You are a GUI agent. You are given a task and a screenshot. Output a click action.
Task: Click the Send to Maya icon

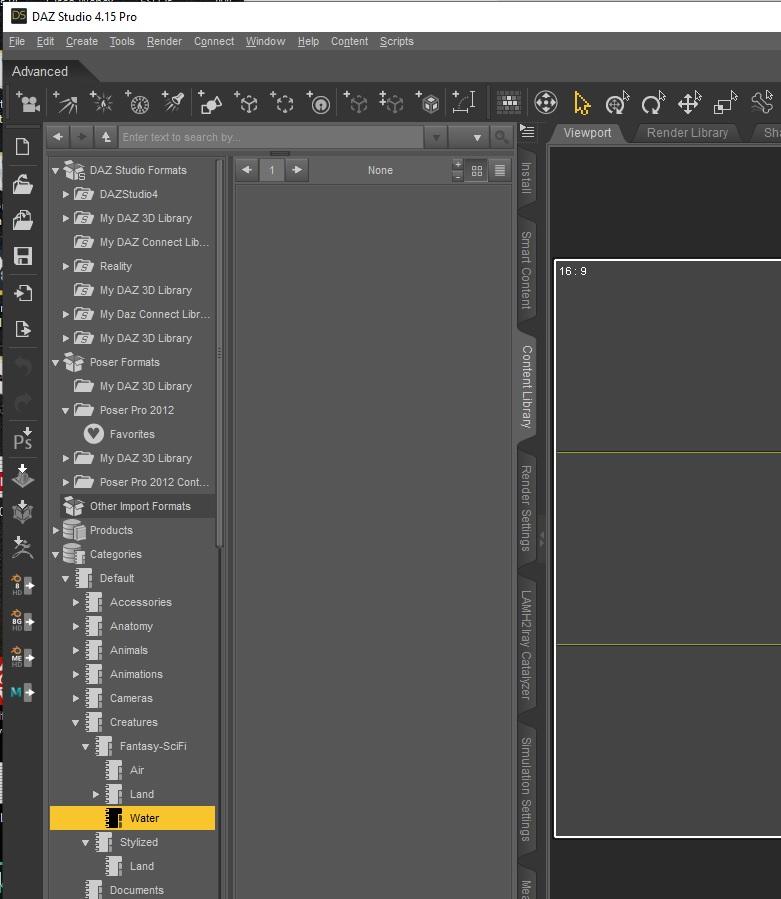[22, 691]
